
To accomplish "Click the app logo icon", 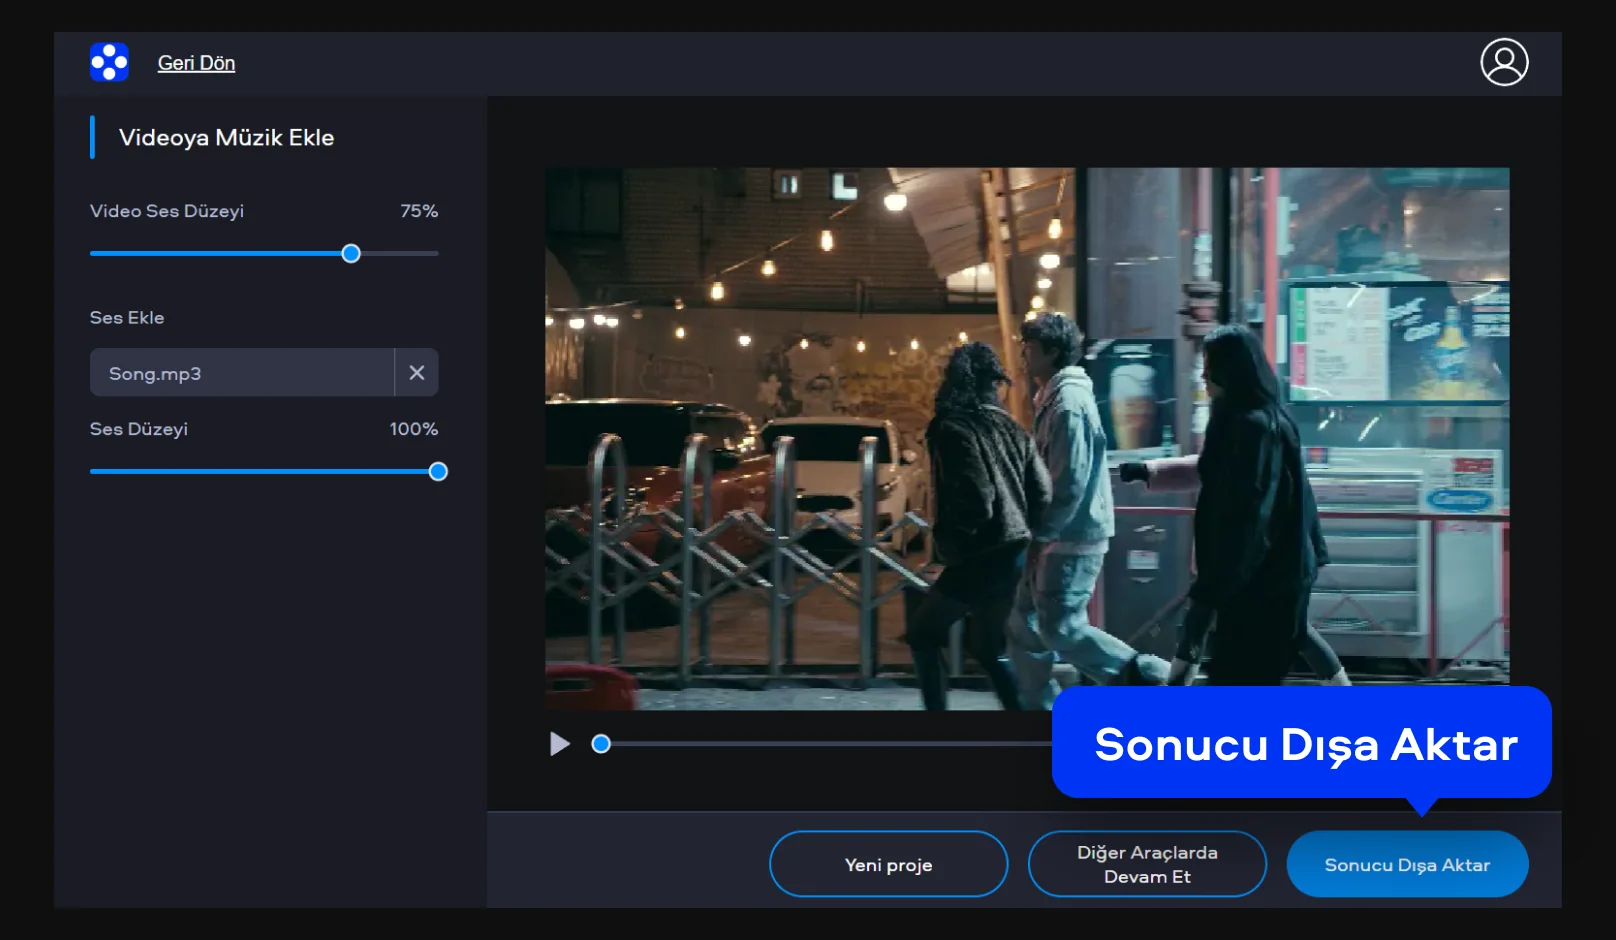I will point(109,62).
